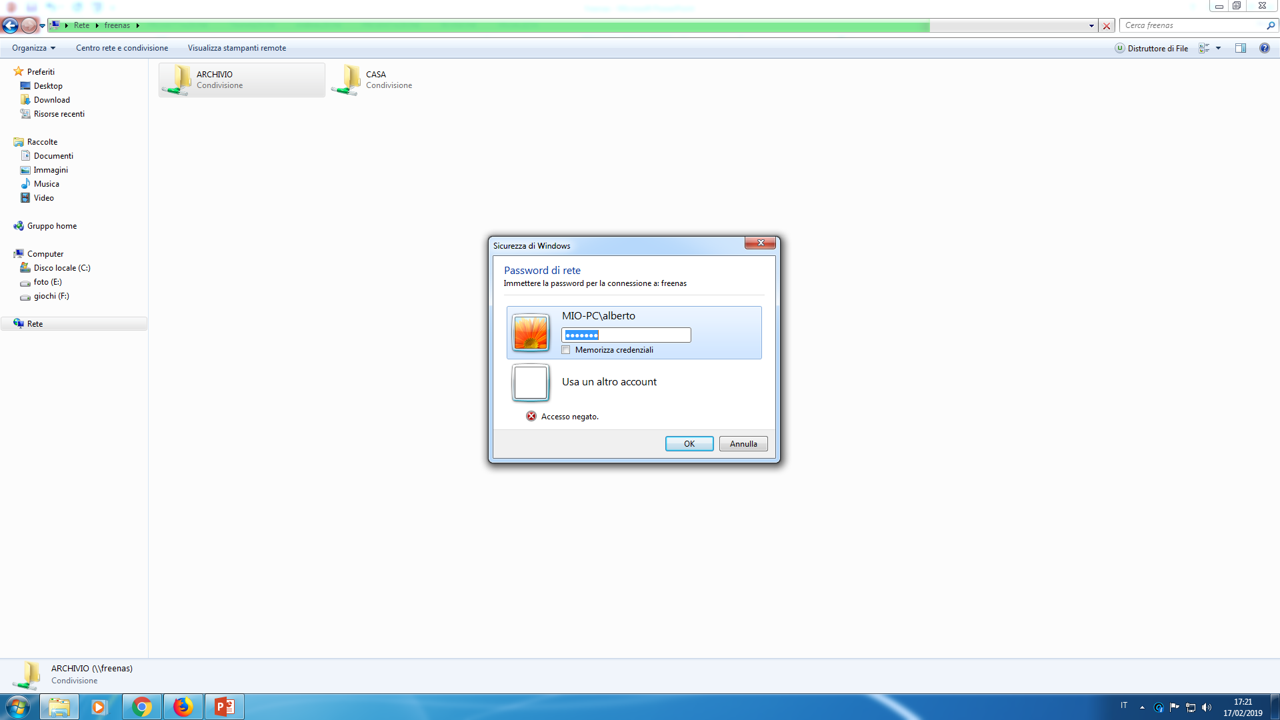This screenshot has width=1280, height=720.
Task: Click Annulla in the password dialog
Action: click(743, 444)
